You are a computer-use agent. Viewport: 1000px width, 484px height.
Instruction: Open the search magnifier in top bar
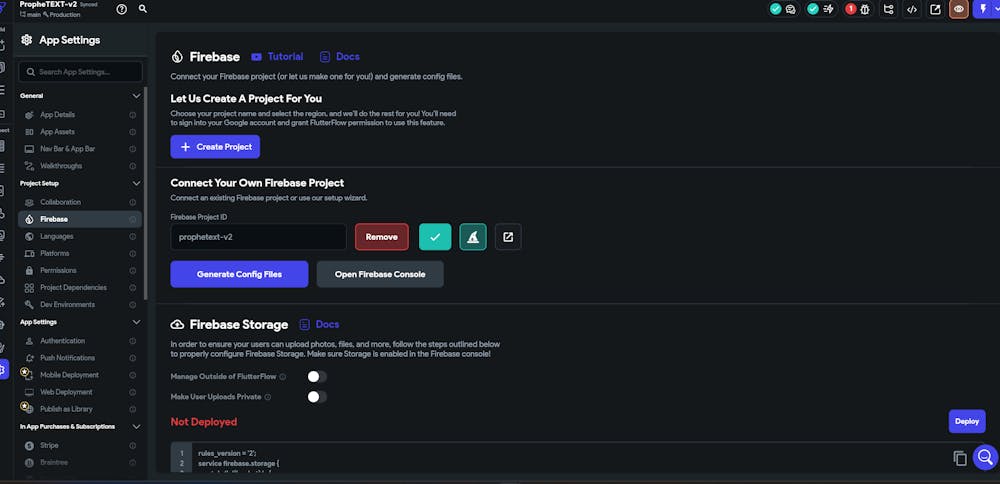tap(143, 9)
